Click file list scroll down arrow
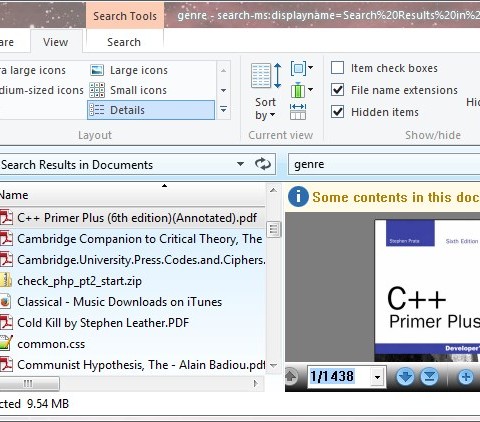The height and width of the screenshot is (422, 480). click(273, 366)
